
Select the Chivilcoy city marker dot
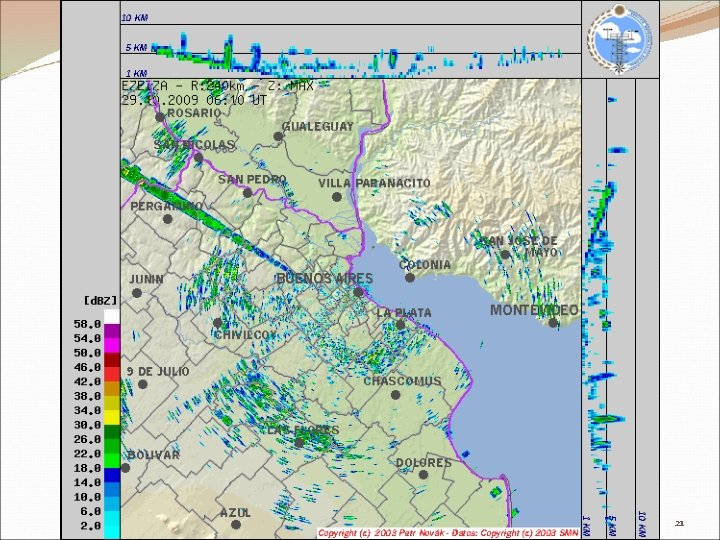[218, 323]
